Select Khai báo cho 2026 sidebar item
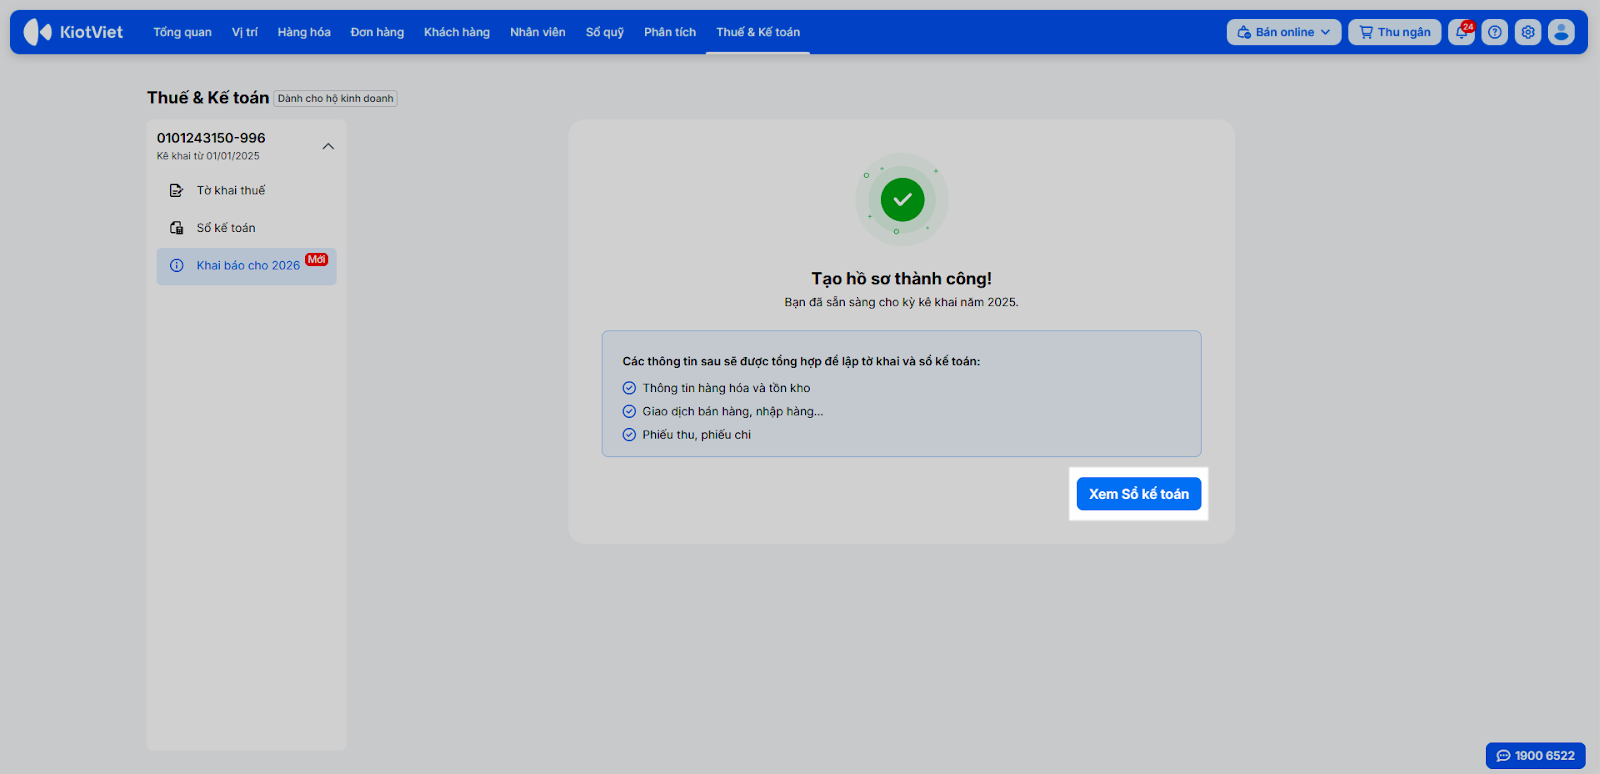This screenshot has height=774, width=1600. [246, 266]
